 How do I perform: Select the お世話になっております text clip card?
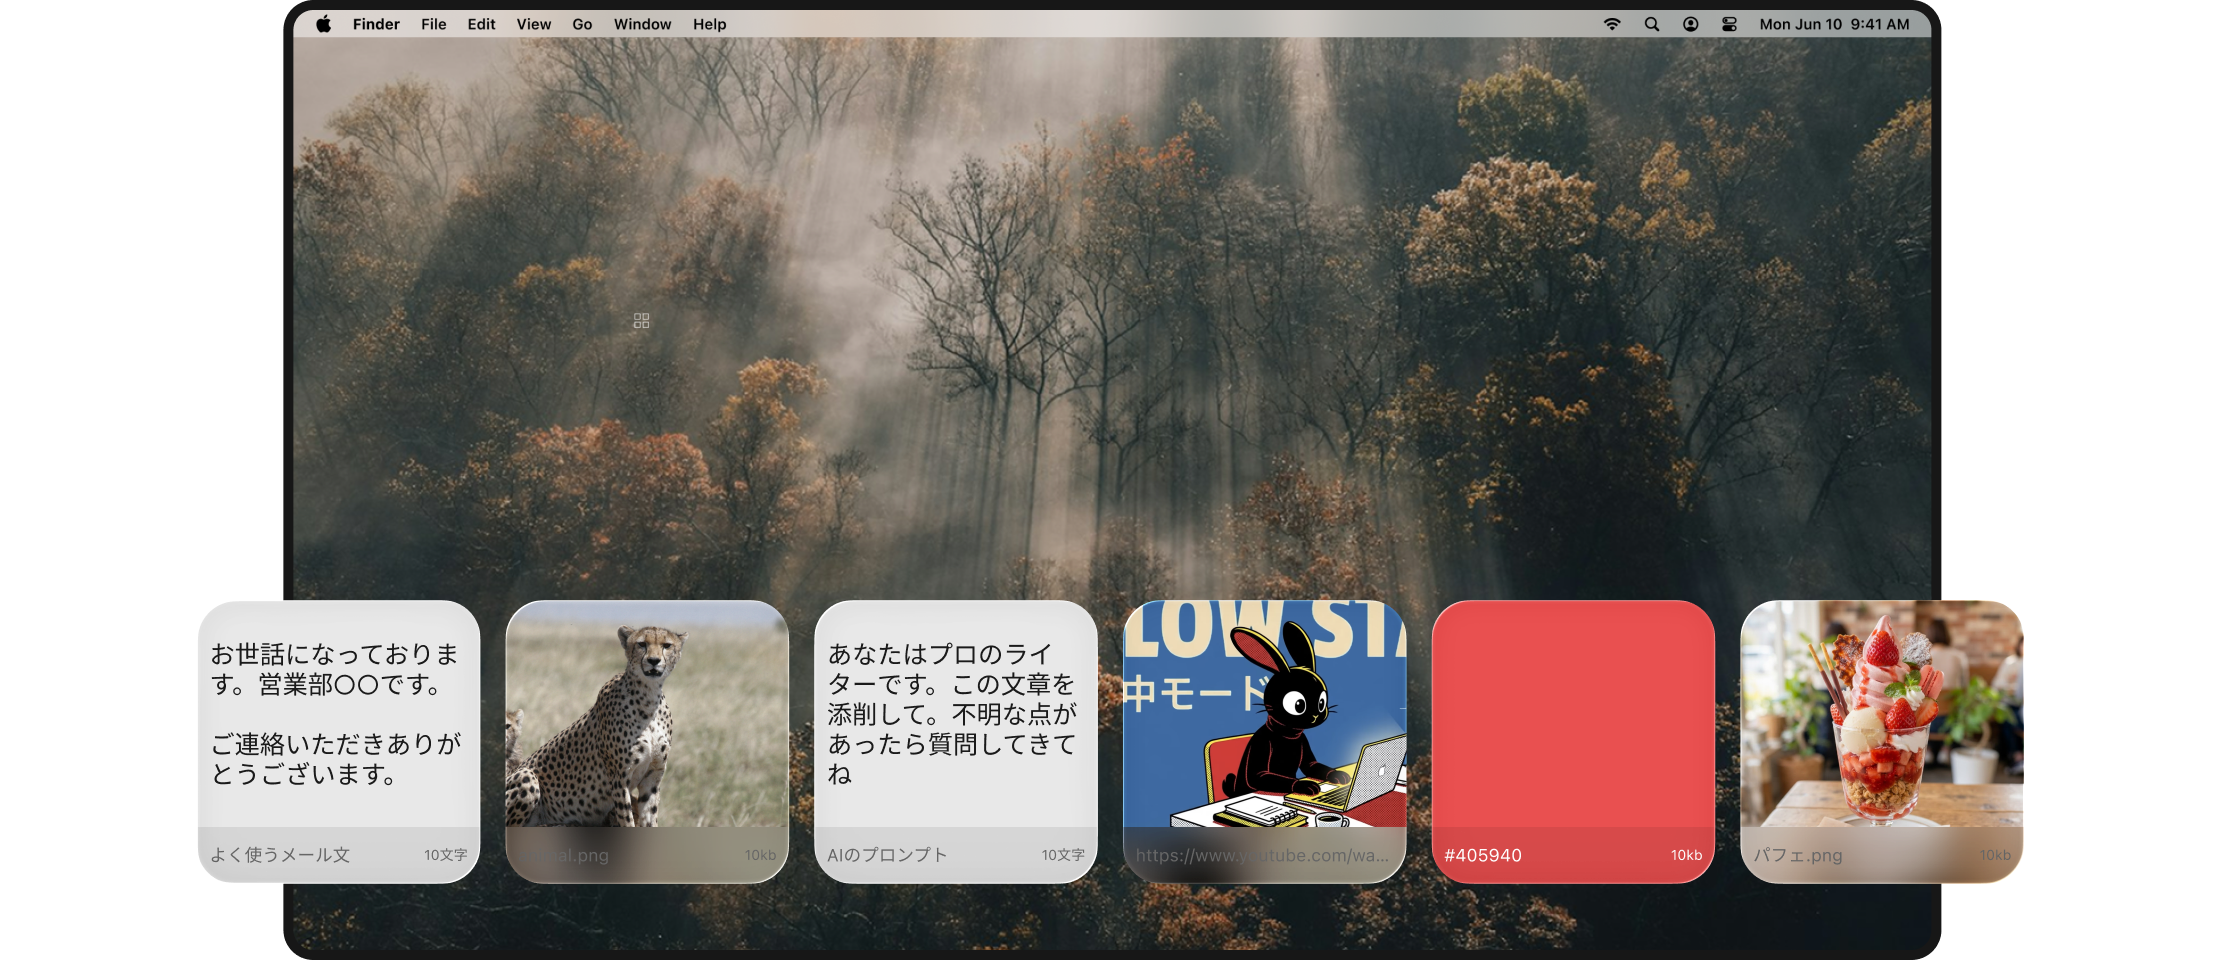coord(339,741)
